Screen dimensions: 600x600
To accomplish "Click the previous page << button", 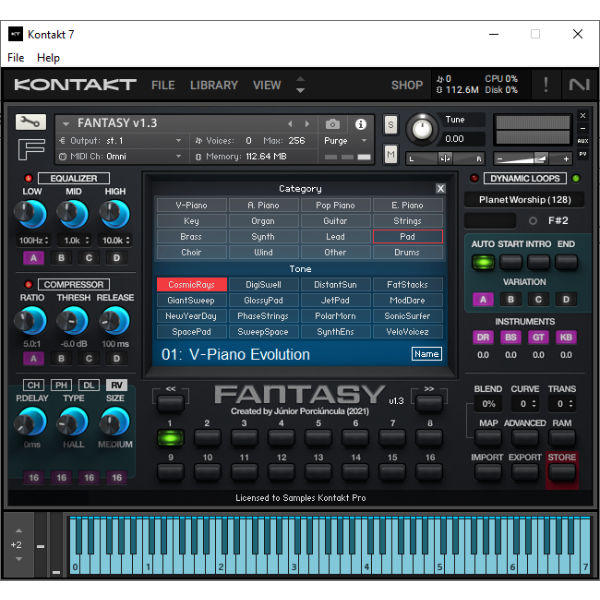I will [x=171, y=403].
